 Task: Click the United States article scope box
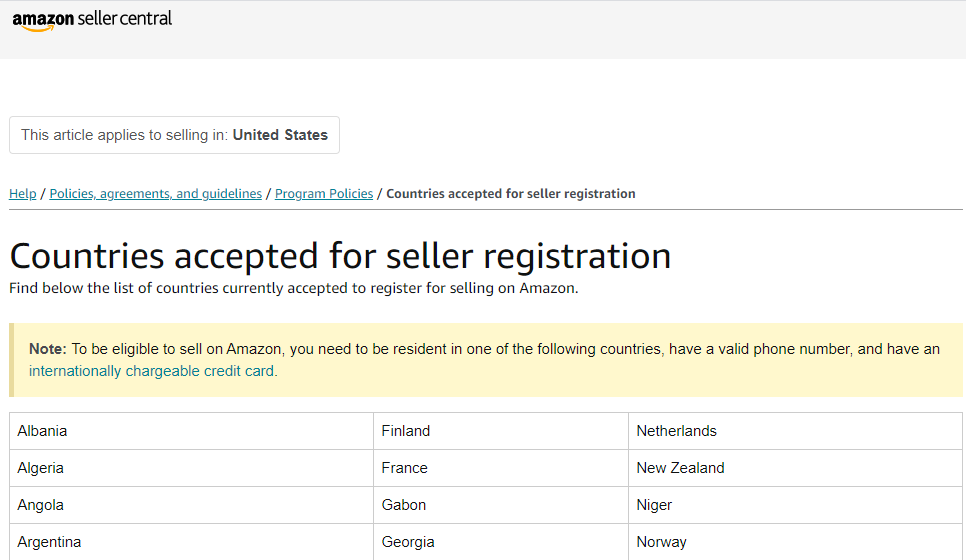pyautogui.click(x=174, y=135)
